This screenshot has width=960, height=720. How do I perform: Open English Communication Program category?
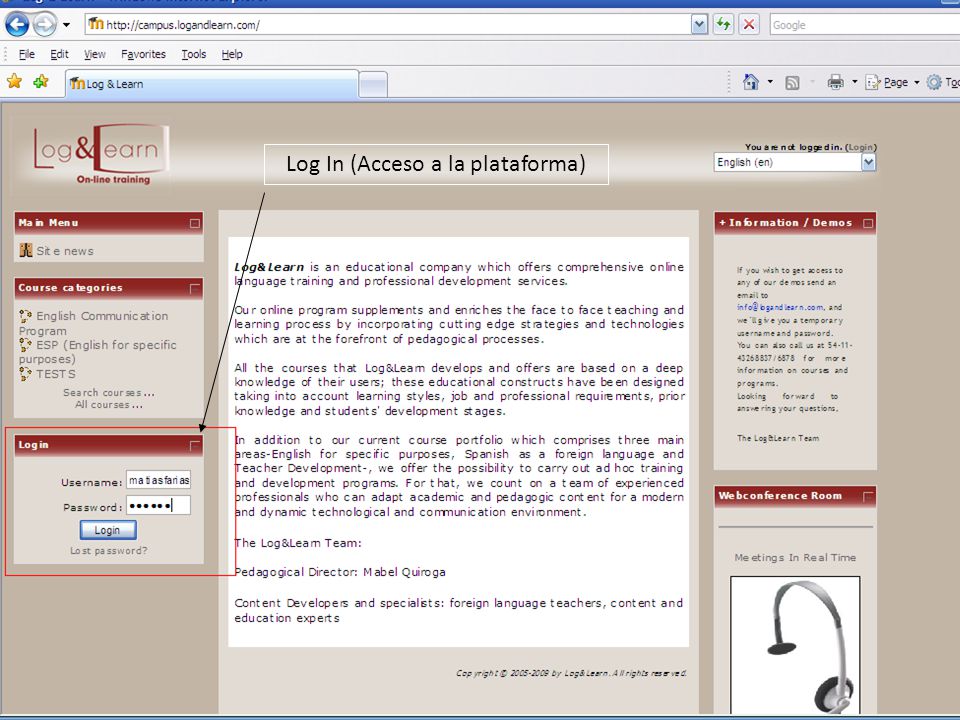94,323
